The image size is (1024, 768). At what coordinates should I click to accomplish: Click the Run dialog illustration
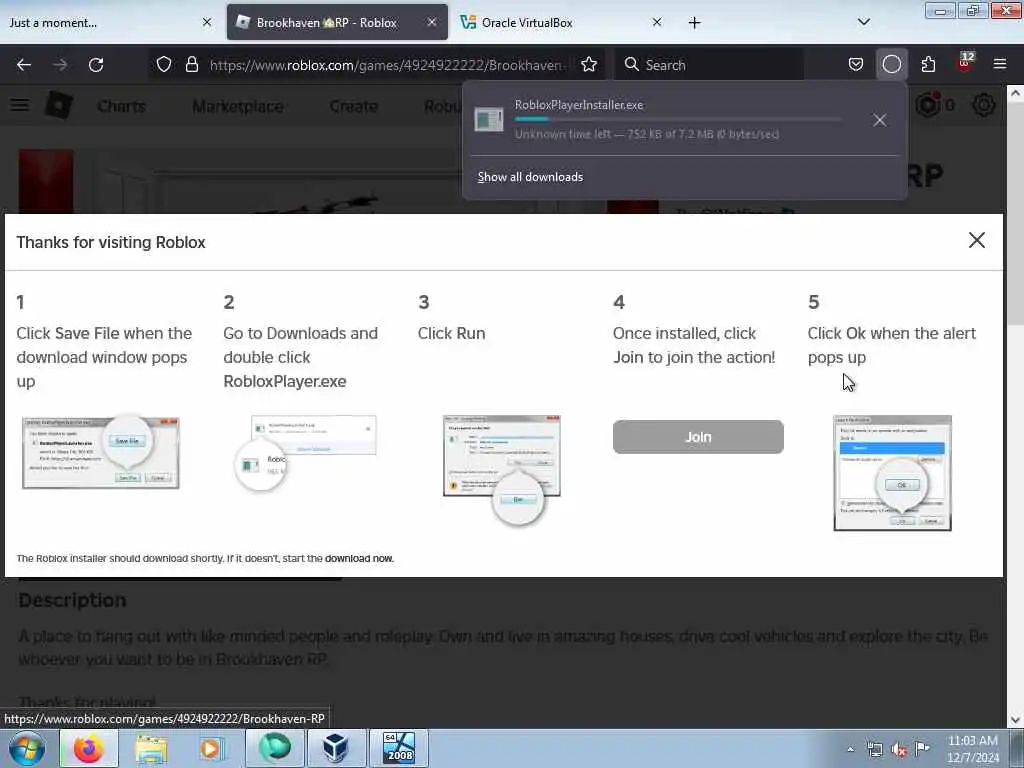pos(502,469)
